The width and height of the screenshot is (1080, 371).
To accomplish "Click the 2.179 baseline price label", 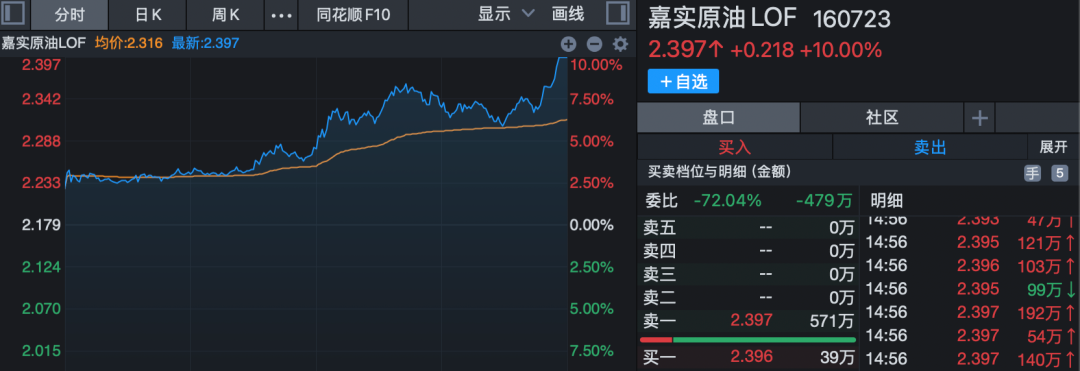I will tap(42, 225).
